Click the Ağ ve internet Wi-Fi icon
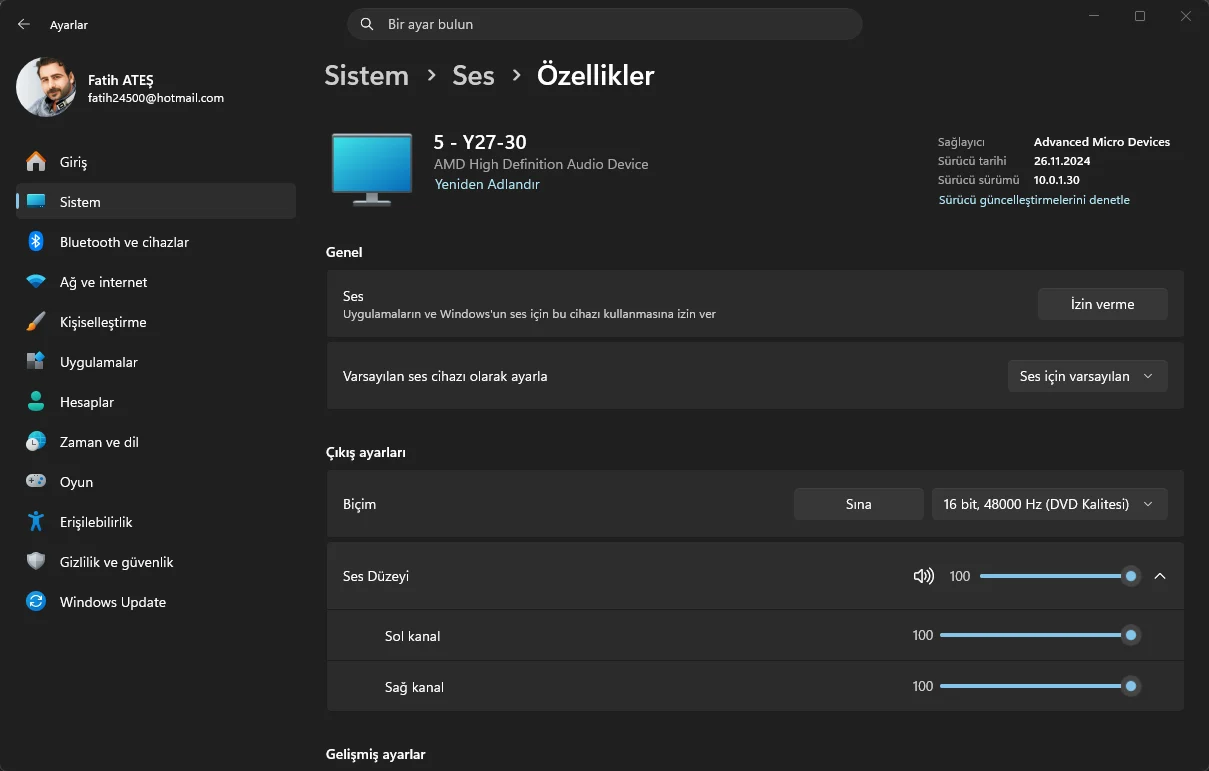The height and width of the screenshot is (771, 1209). [36, 282]
